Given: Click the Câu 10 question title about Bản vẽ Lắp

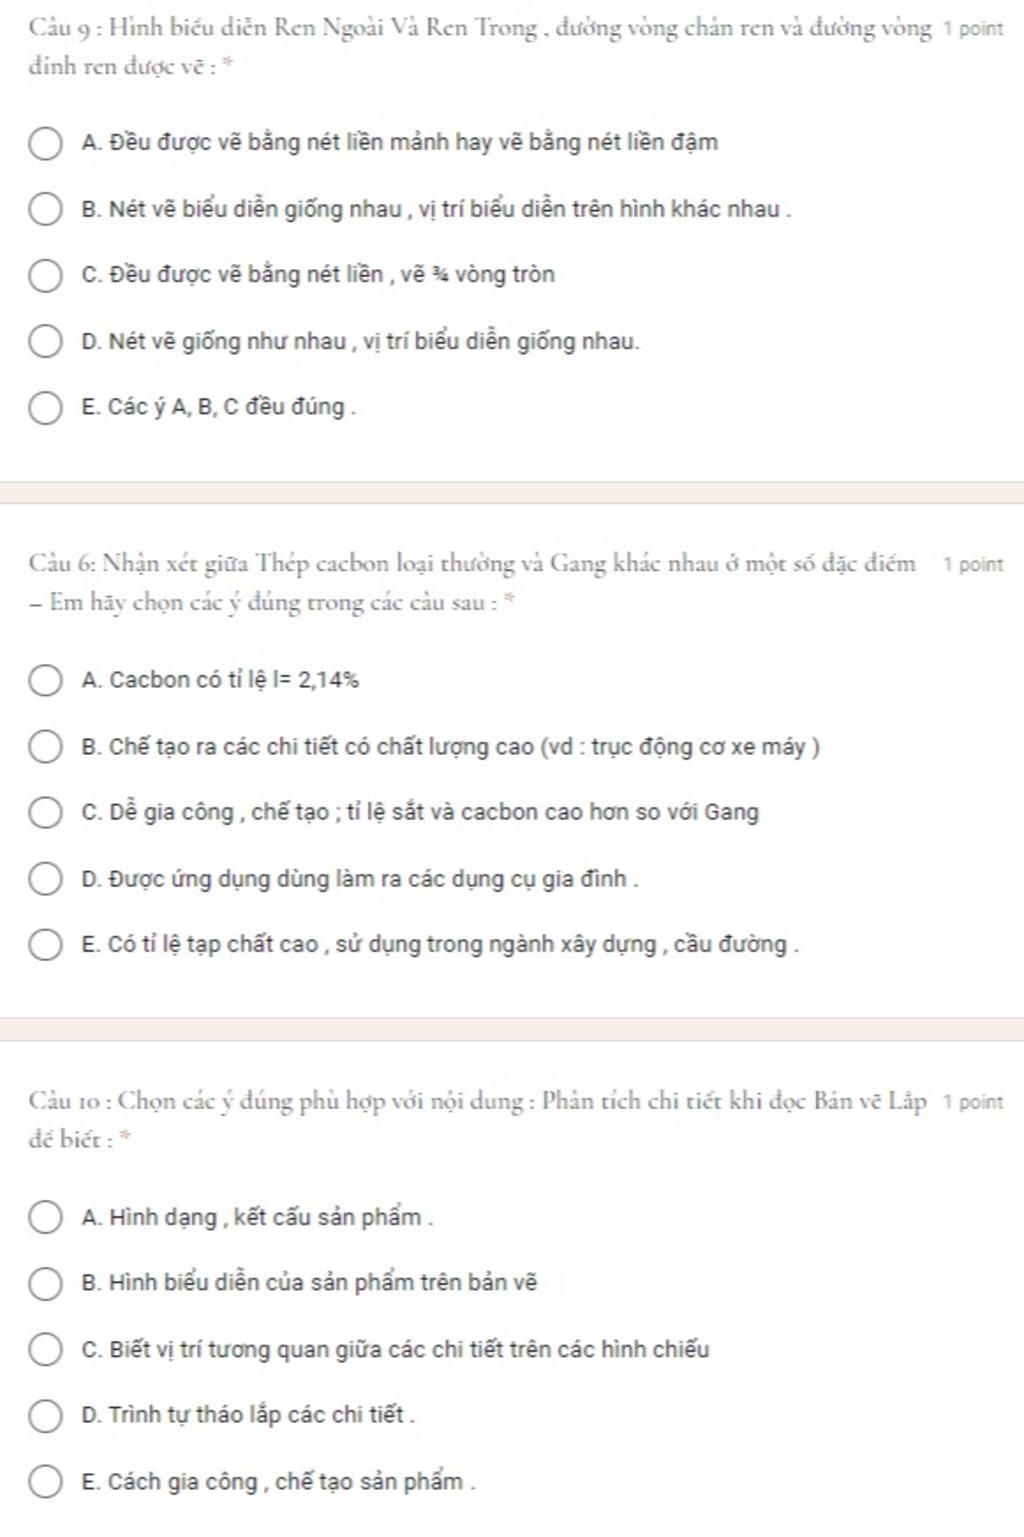Looking at the screenshot, I should click(x=478, y=1102).
